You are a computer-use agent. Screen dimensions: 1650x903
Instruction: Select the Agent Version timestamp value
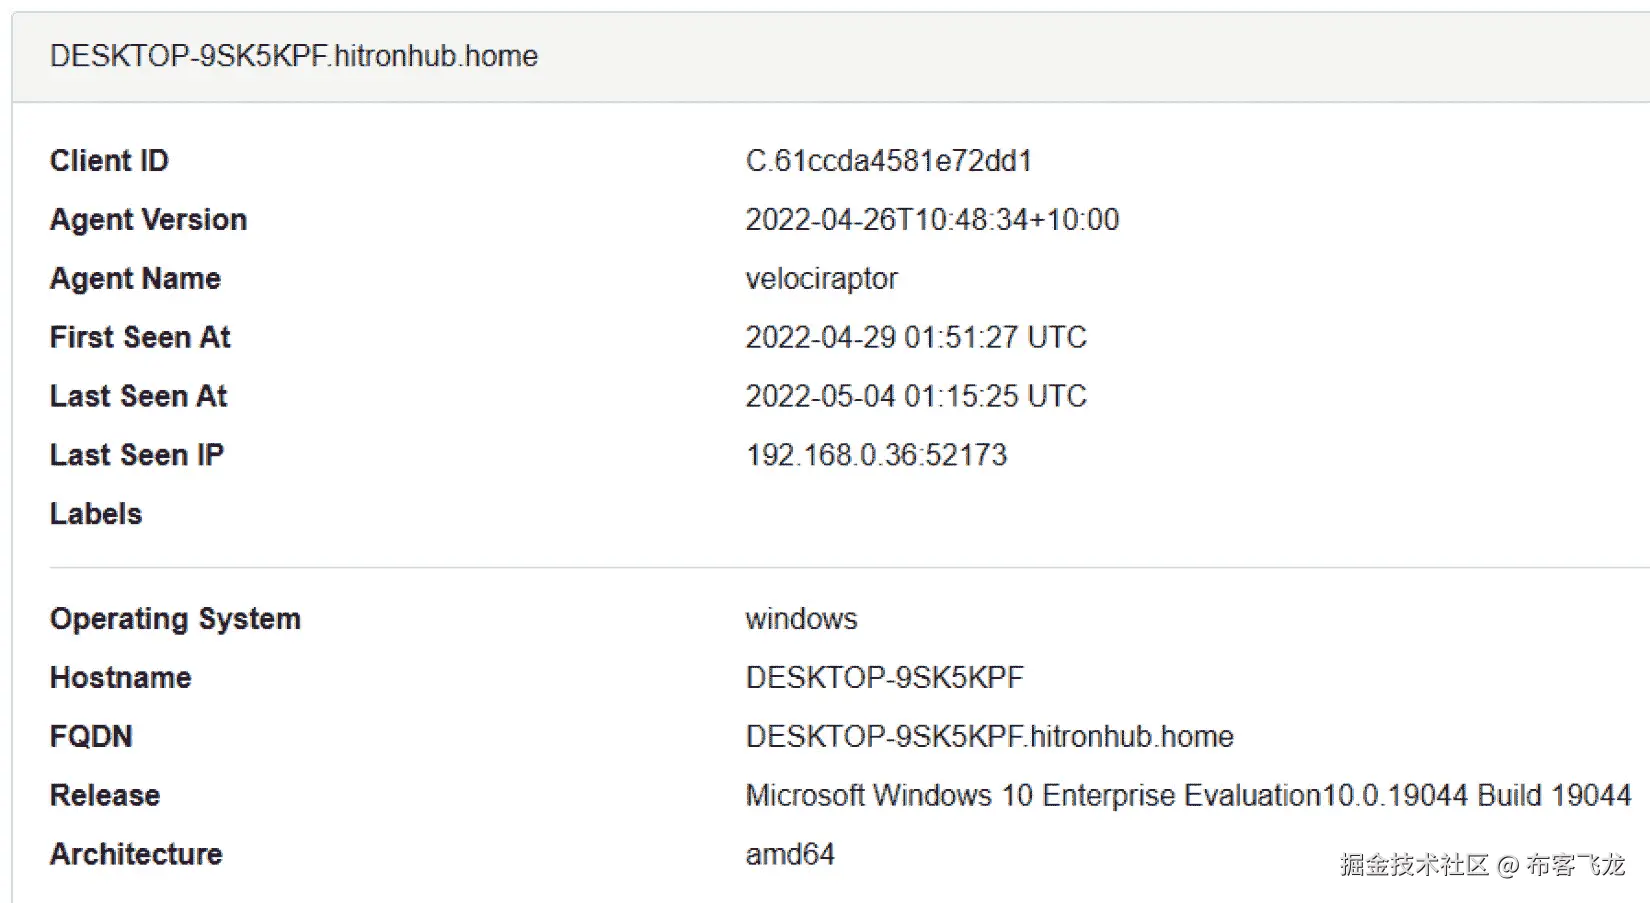(x=932, y=220)
